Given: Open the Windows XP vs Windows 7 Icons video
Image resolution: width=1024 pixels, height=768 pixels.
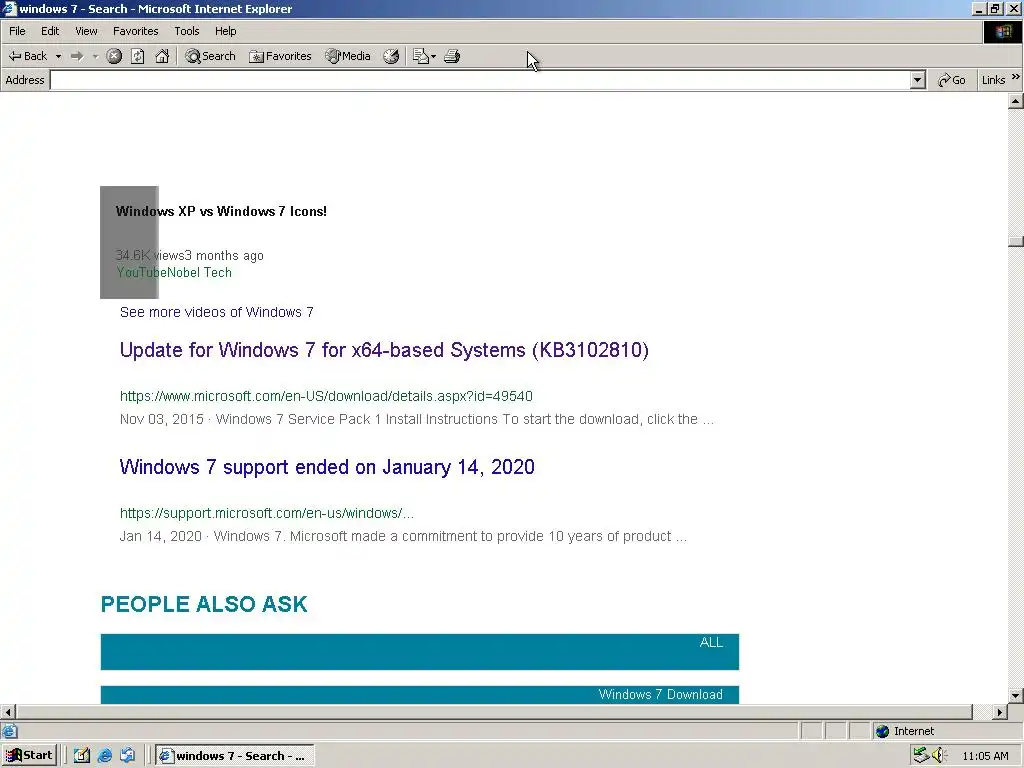Looking at the screenshot, I should 221,212.
